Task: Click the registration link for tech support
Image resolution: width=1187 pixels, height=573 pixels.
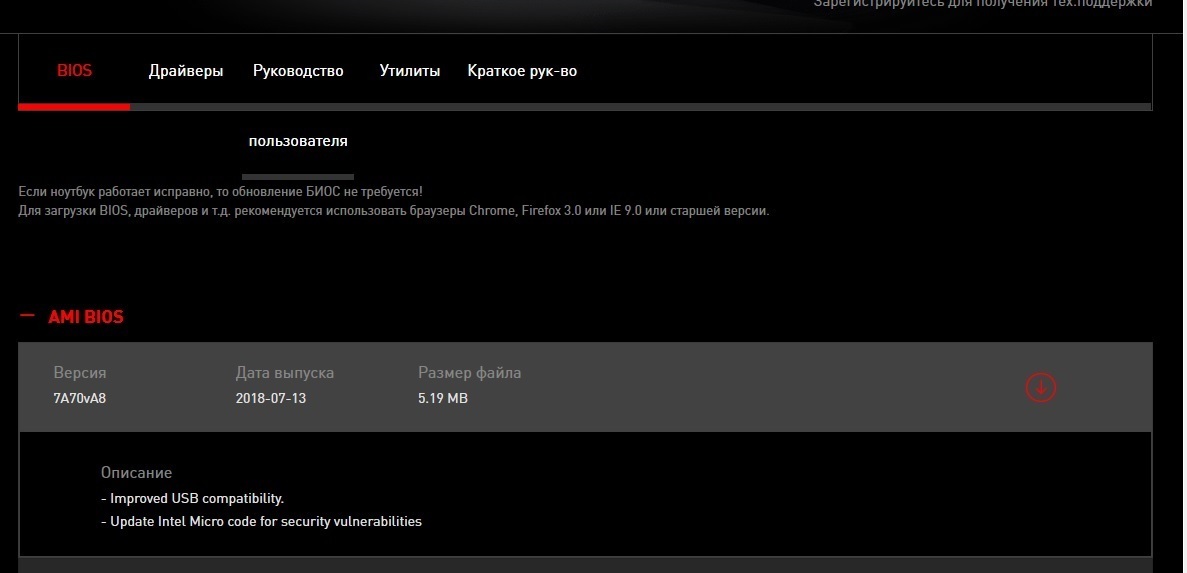Action: (983, 4)
